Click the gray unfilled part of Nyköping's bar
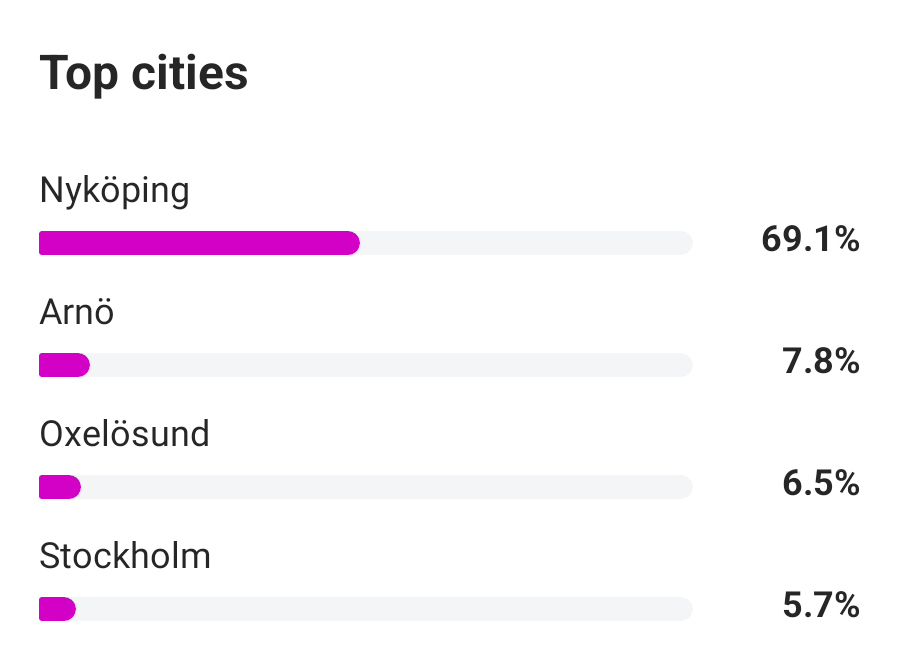This screenshot has height=665, width=900. click(525, 243)
